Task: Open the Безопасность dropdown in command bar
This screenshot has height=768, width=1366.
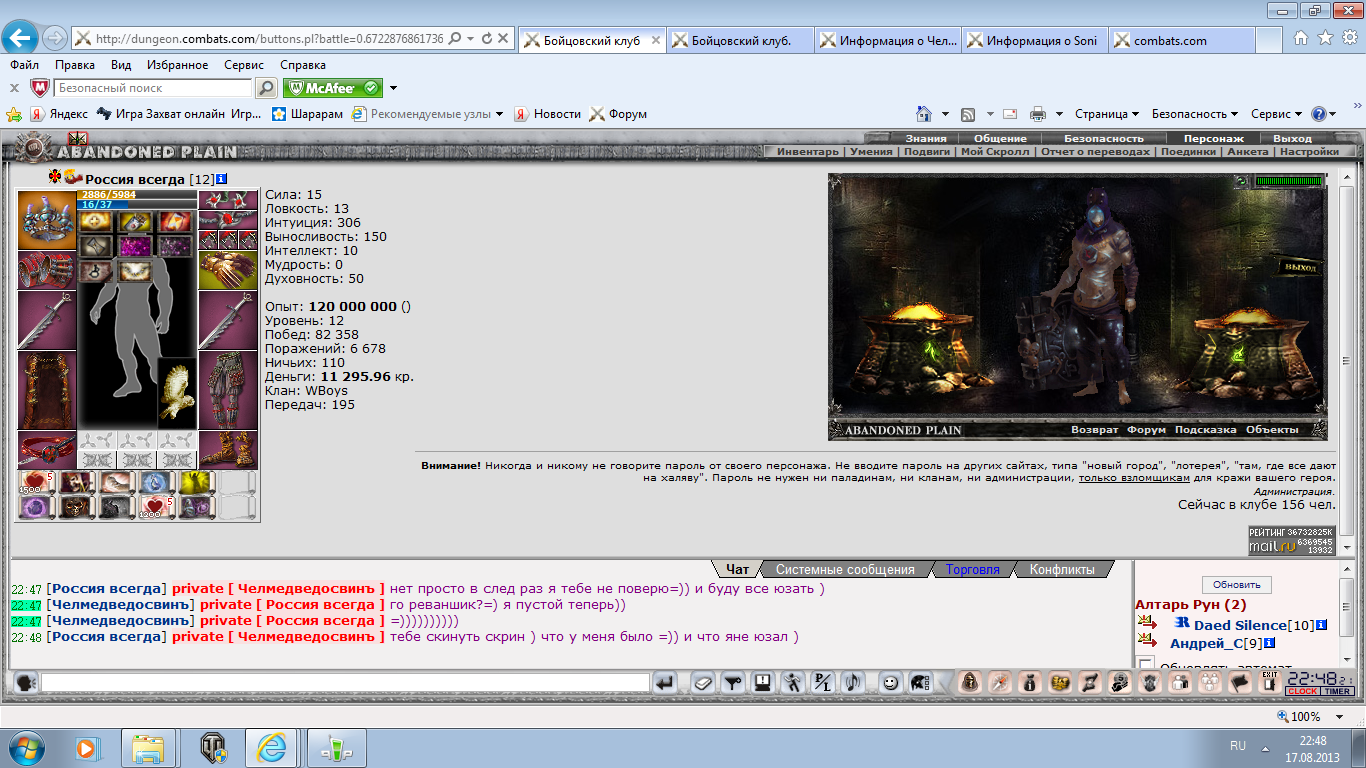Action: (1195, 114)
